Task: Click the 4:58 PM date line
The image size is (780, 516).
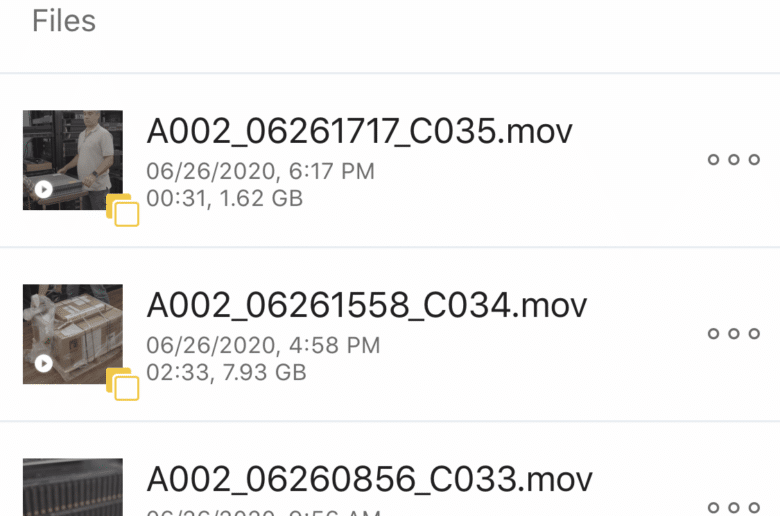Action: pos(263,345)
